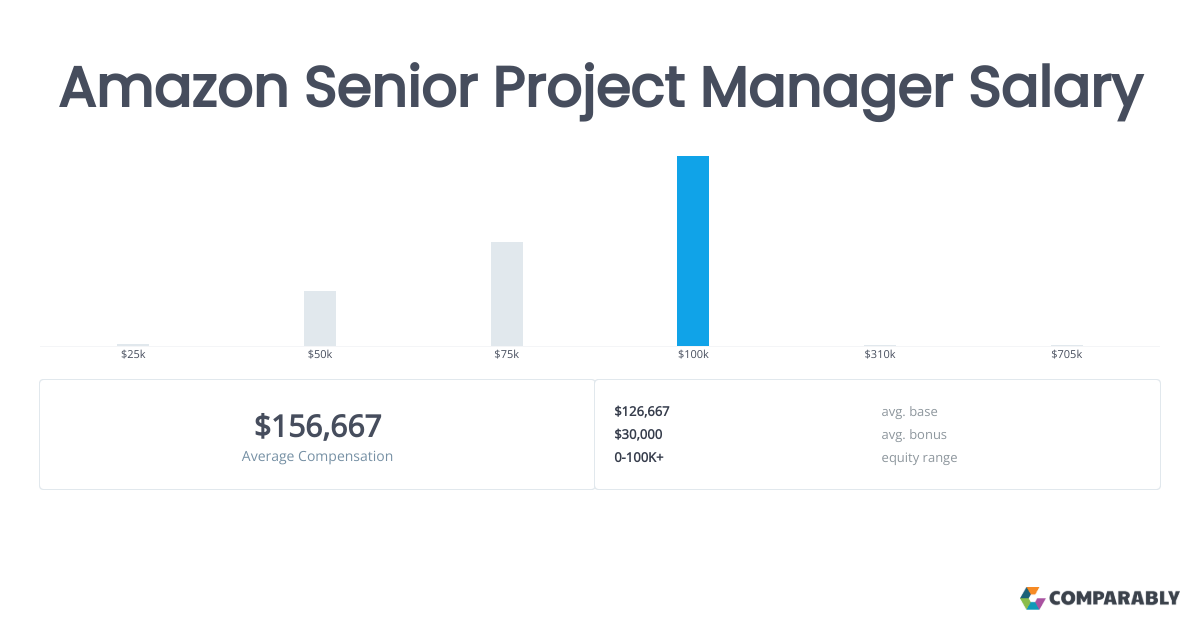Click the $100k axis label
This screenshot has width=1200, height=630.
[x=693, y=355]
